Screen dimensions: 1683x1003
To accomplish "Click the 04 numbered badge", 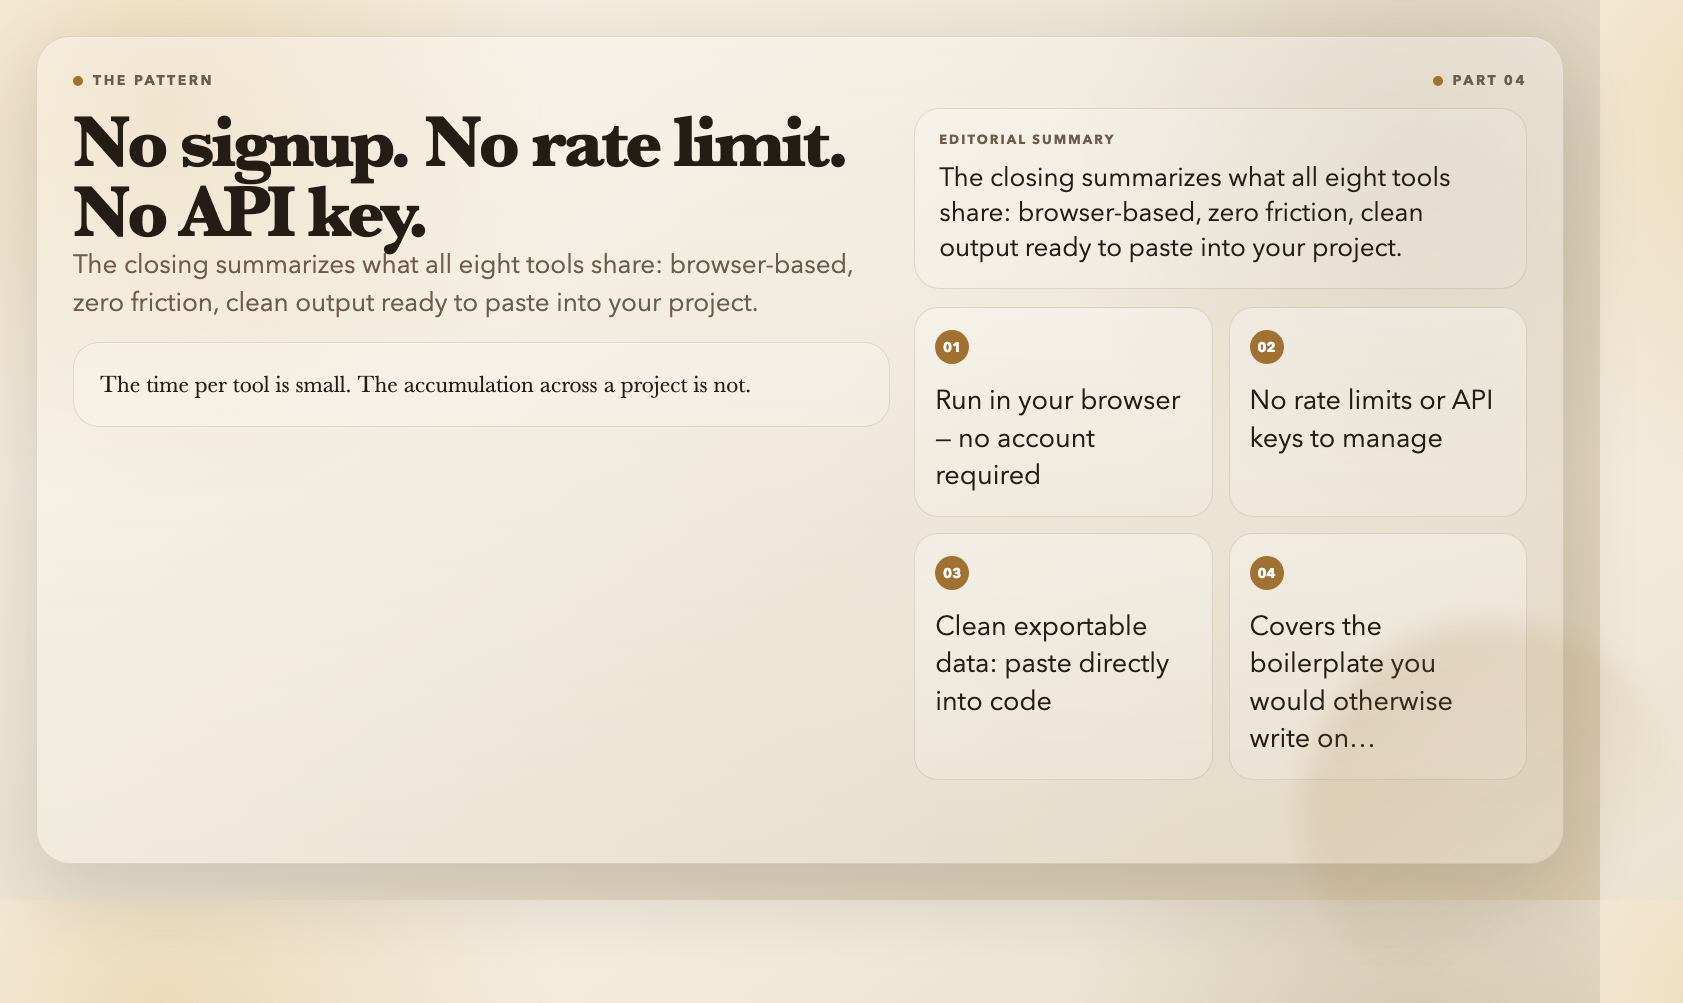I will pyautogui.click(x=1266, y=573).
